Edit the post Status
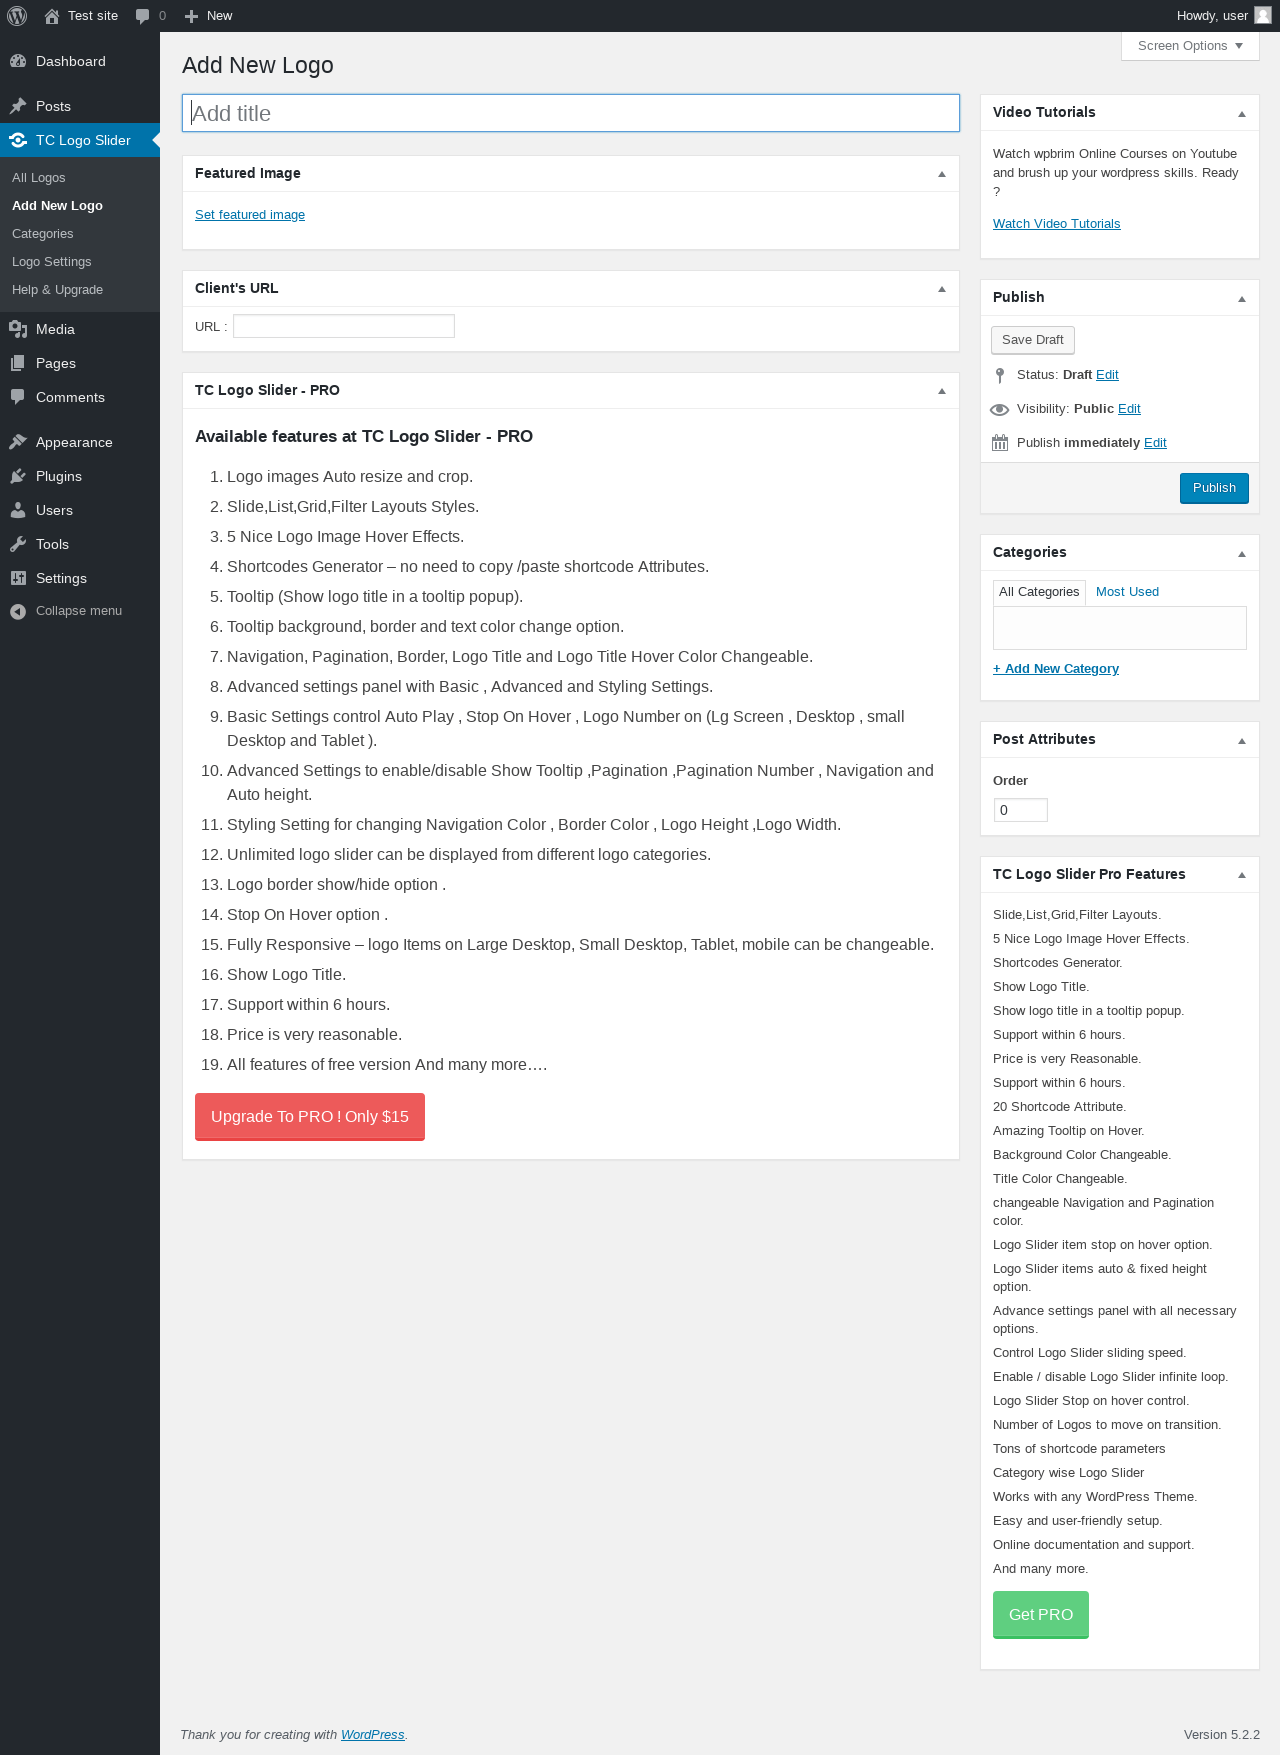Screen dimensions: 1280x1755 pos(1107,375)
